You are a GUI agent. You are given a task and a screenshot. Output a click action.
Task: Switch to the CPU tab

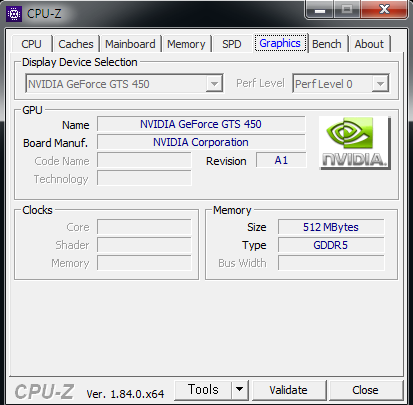click(31, 44)
